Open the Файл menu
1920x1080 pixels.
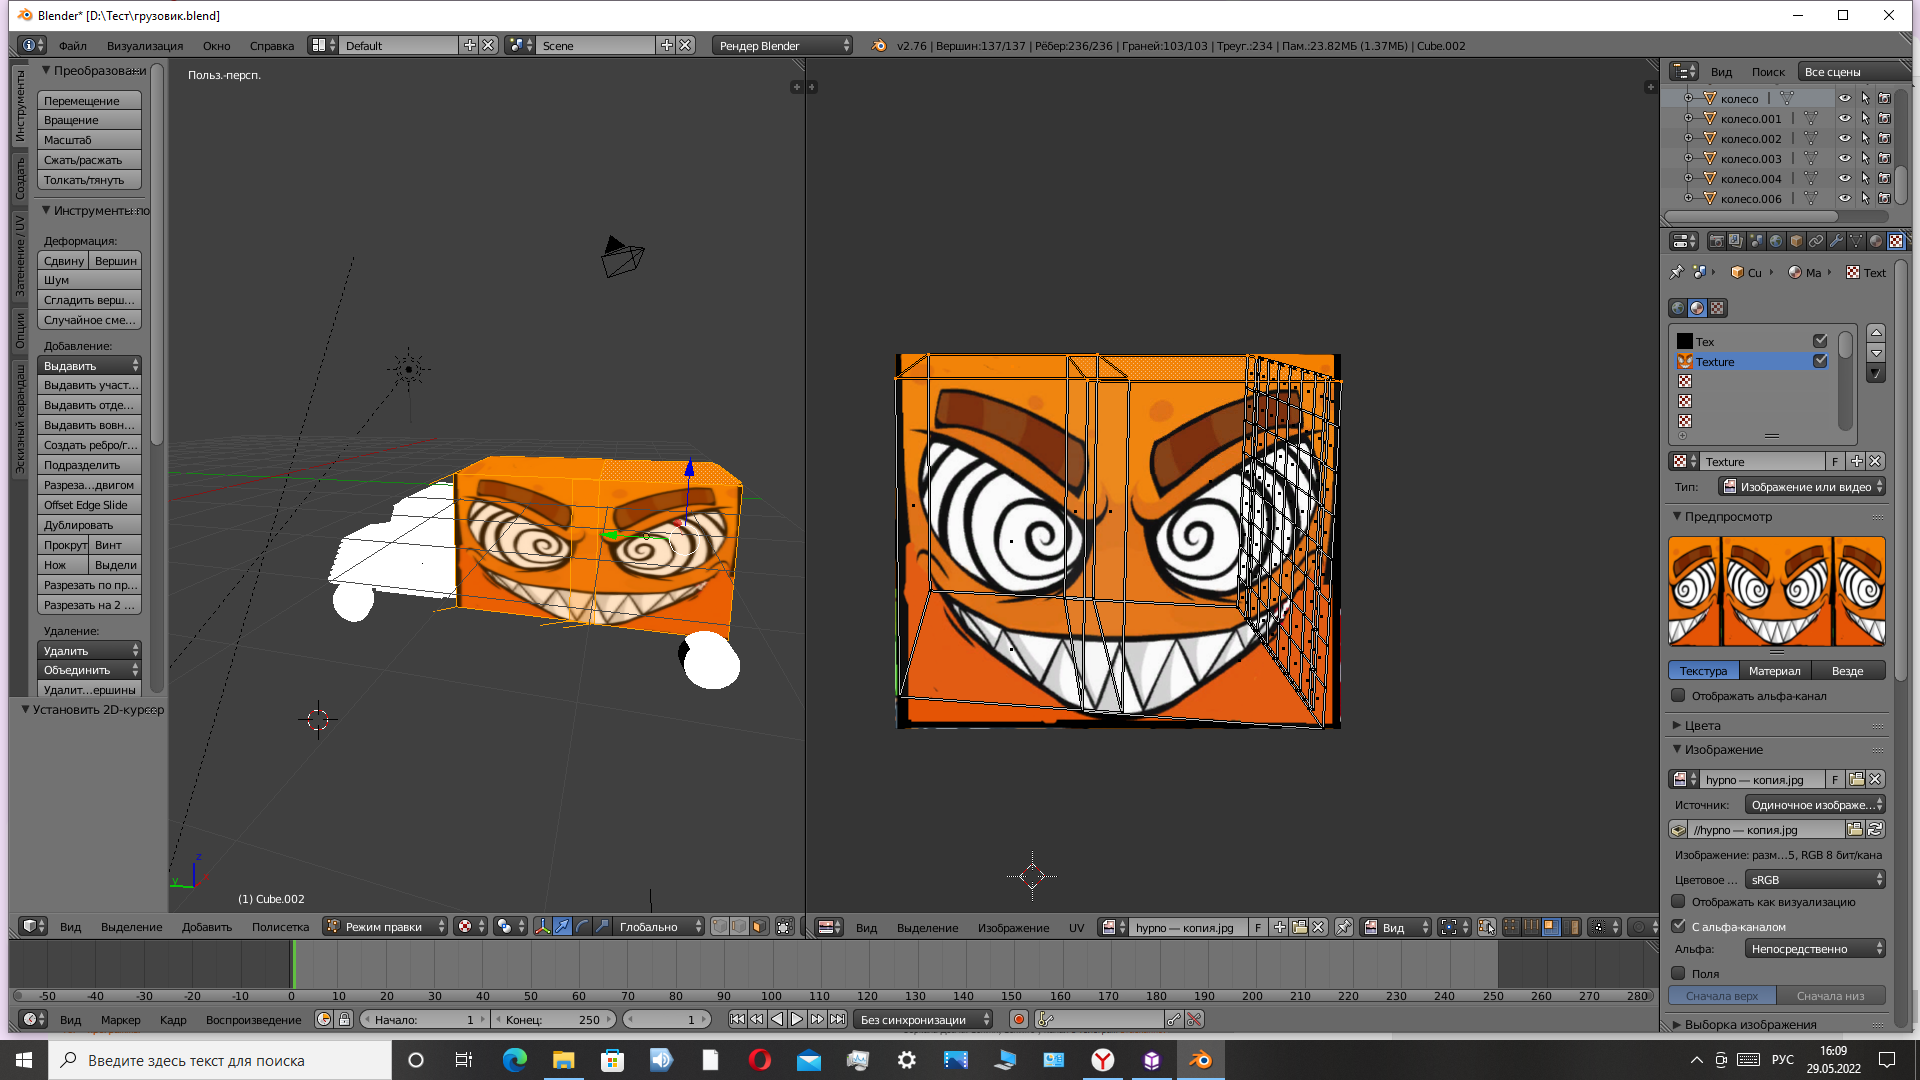72,46
